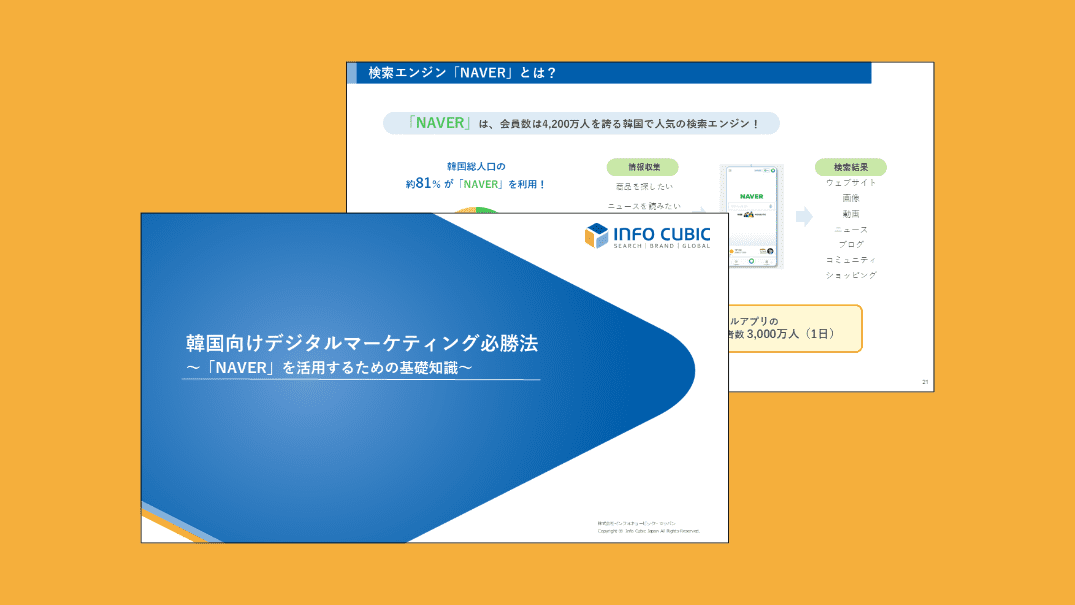The image size is (1075, 605).
Task: Click the text ニュースを読みたい
Action: (x=644, y=206)
